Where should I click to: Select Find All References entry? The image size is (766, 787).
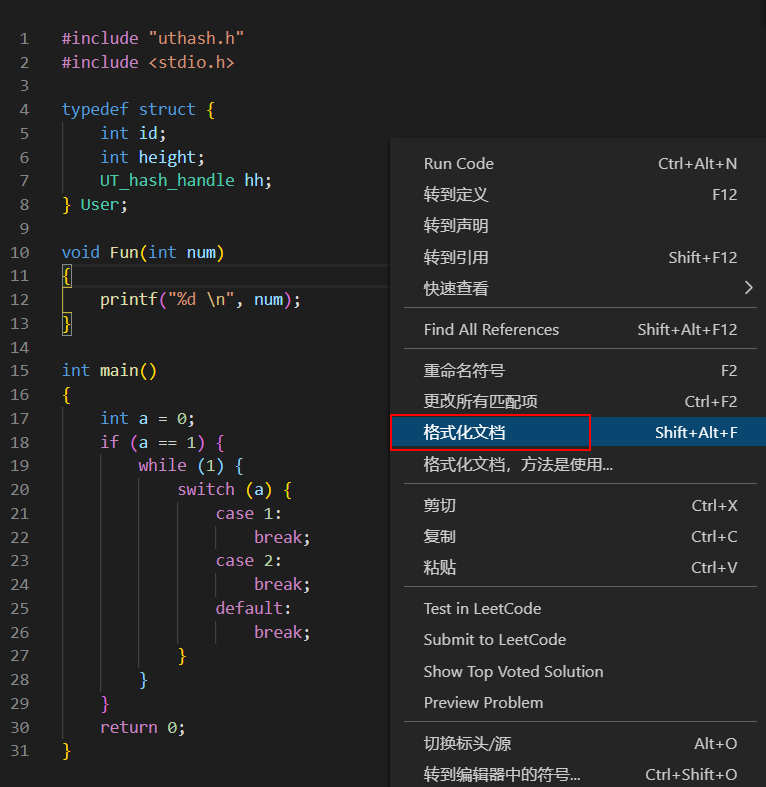(x=580, y=329)
